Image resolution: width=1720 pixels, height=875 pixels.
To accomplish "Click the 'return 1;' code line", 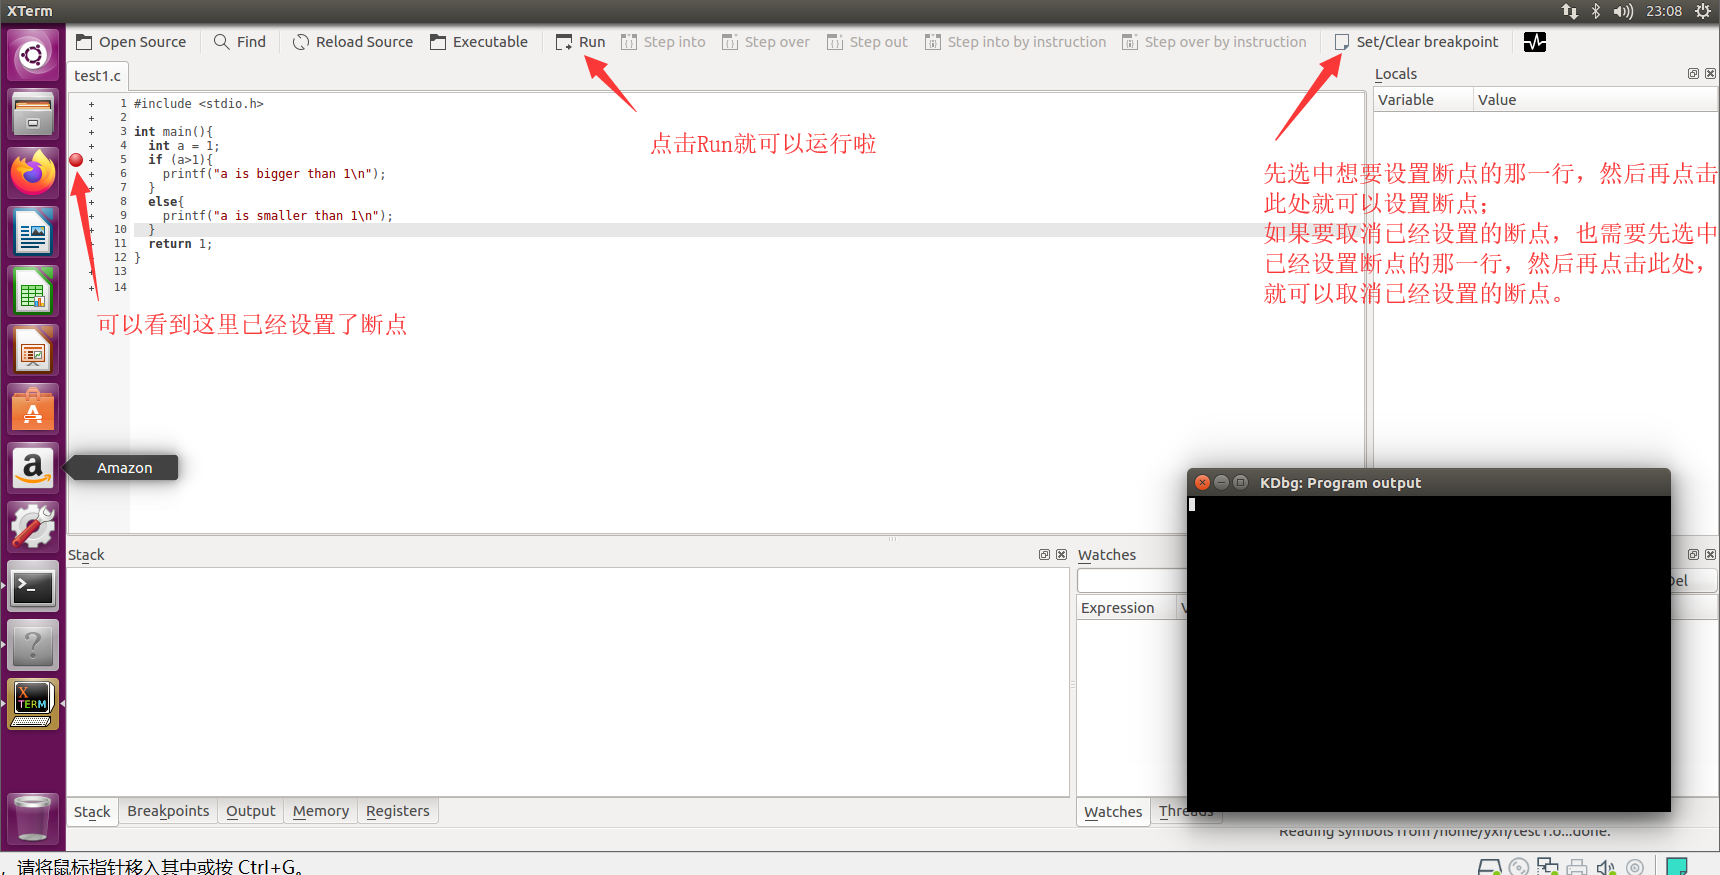I will tap(180, 244).
